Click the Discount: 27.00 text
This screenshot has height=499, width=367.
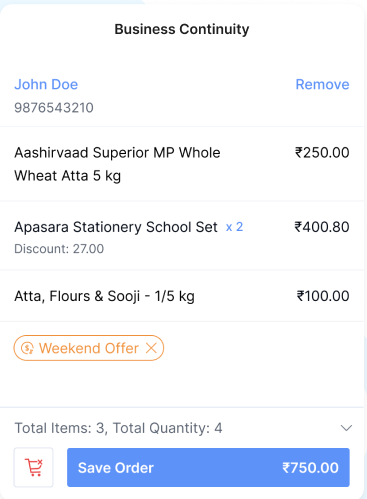pos(59,249)
